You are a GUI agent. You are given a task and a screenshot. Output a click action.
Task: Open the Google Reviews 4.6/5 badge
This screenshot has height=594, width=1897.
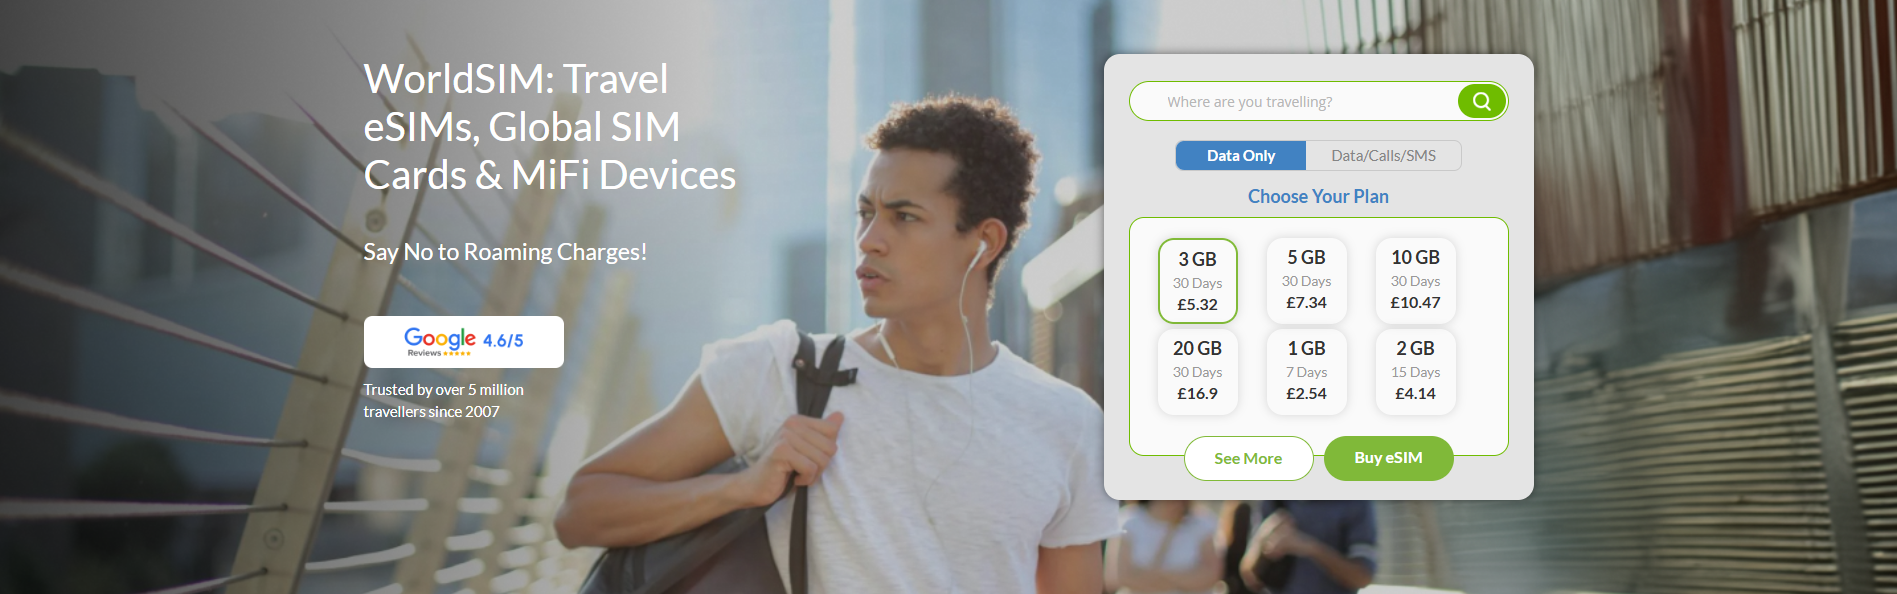pos(464,342)
